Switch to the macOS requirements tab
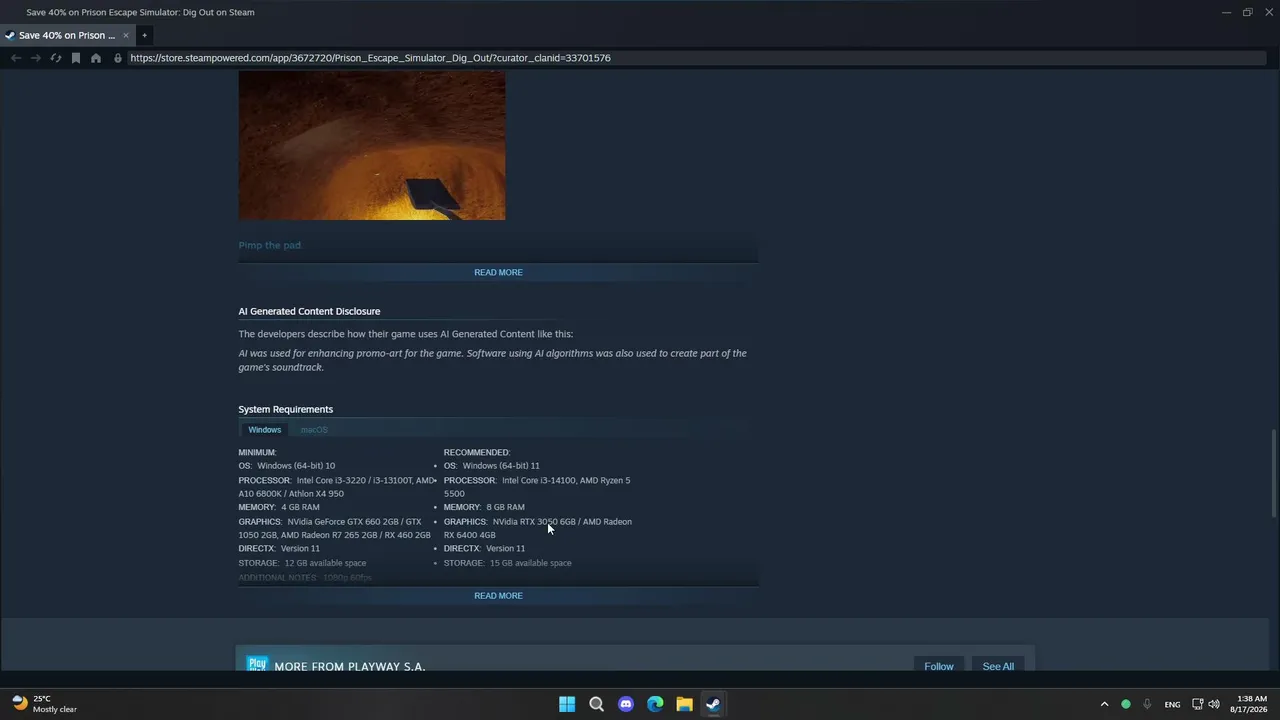1280x720 pixels. point(314,430)
